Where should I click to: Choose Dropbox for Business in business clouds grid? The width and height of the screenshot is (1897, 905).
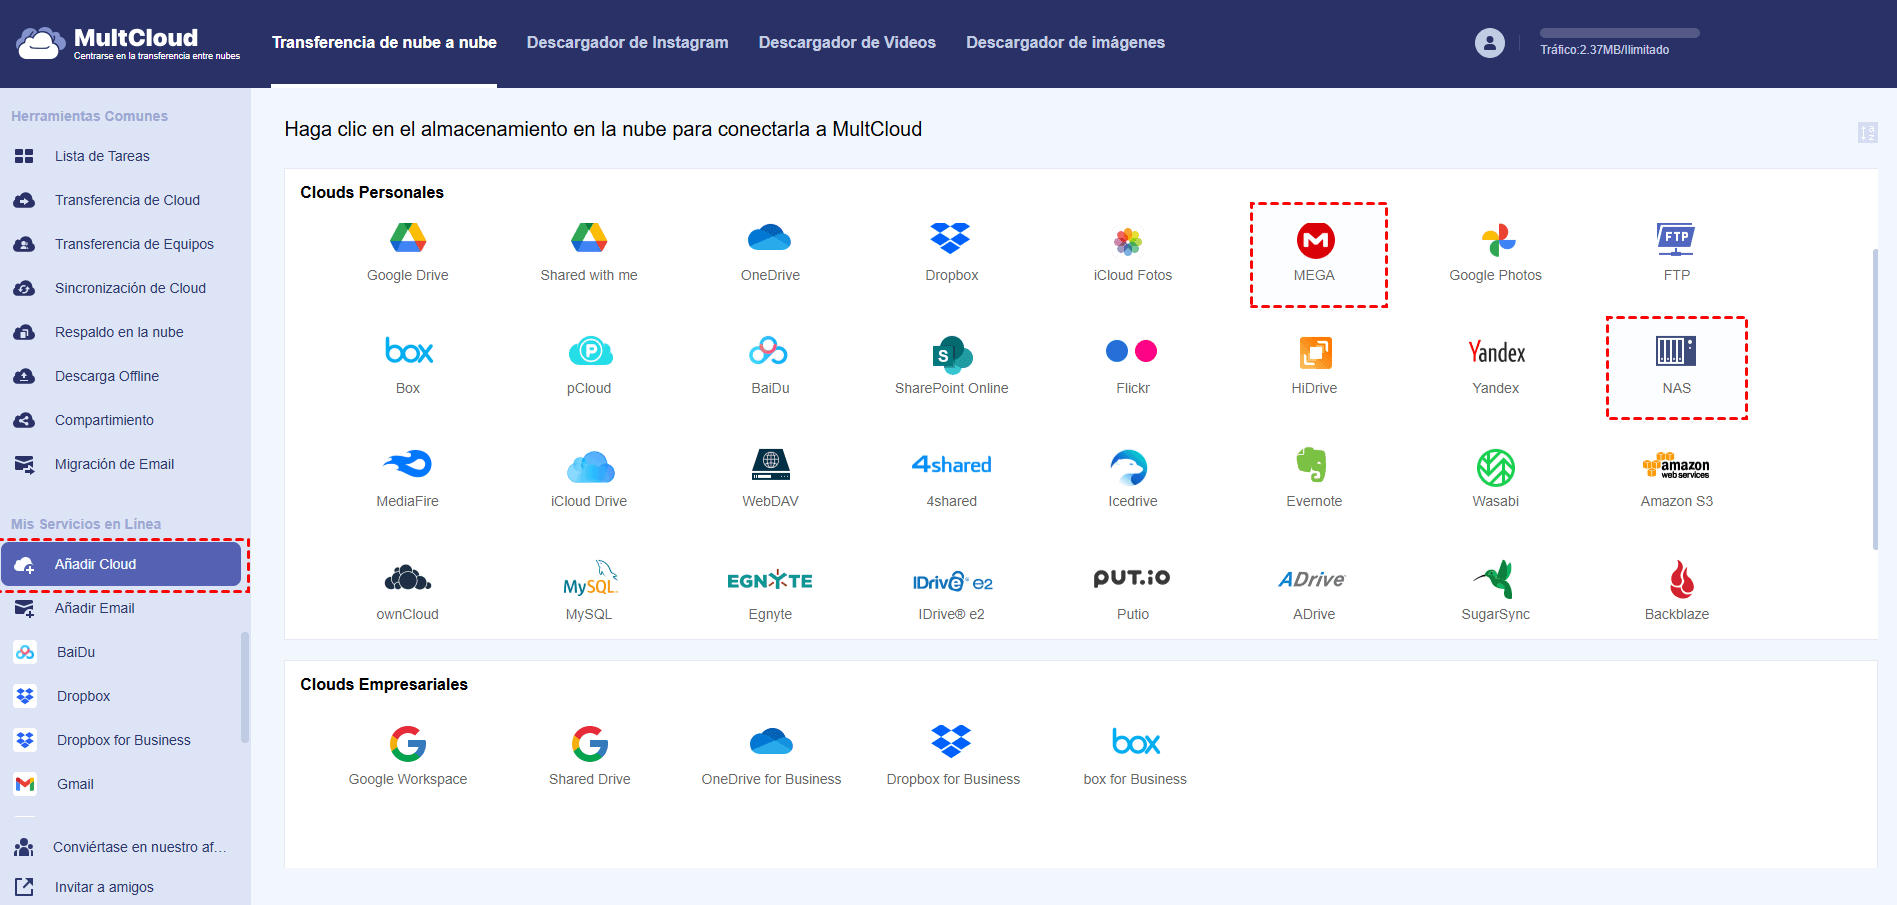[951, 741]
